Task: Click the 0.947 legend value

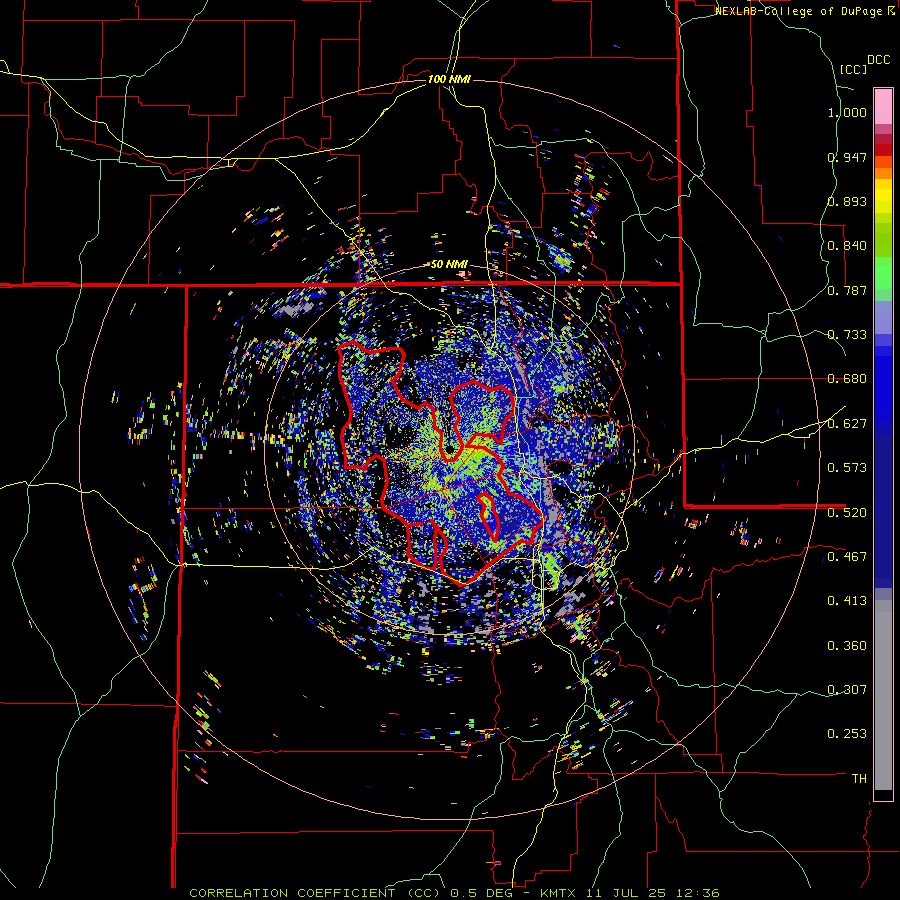Action: [x=847, y=157]
